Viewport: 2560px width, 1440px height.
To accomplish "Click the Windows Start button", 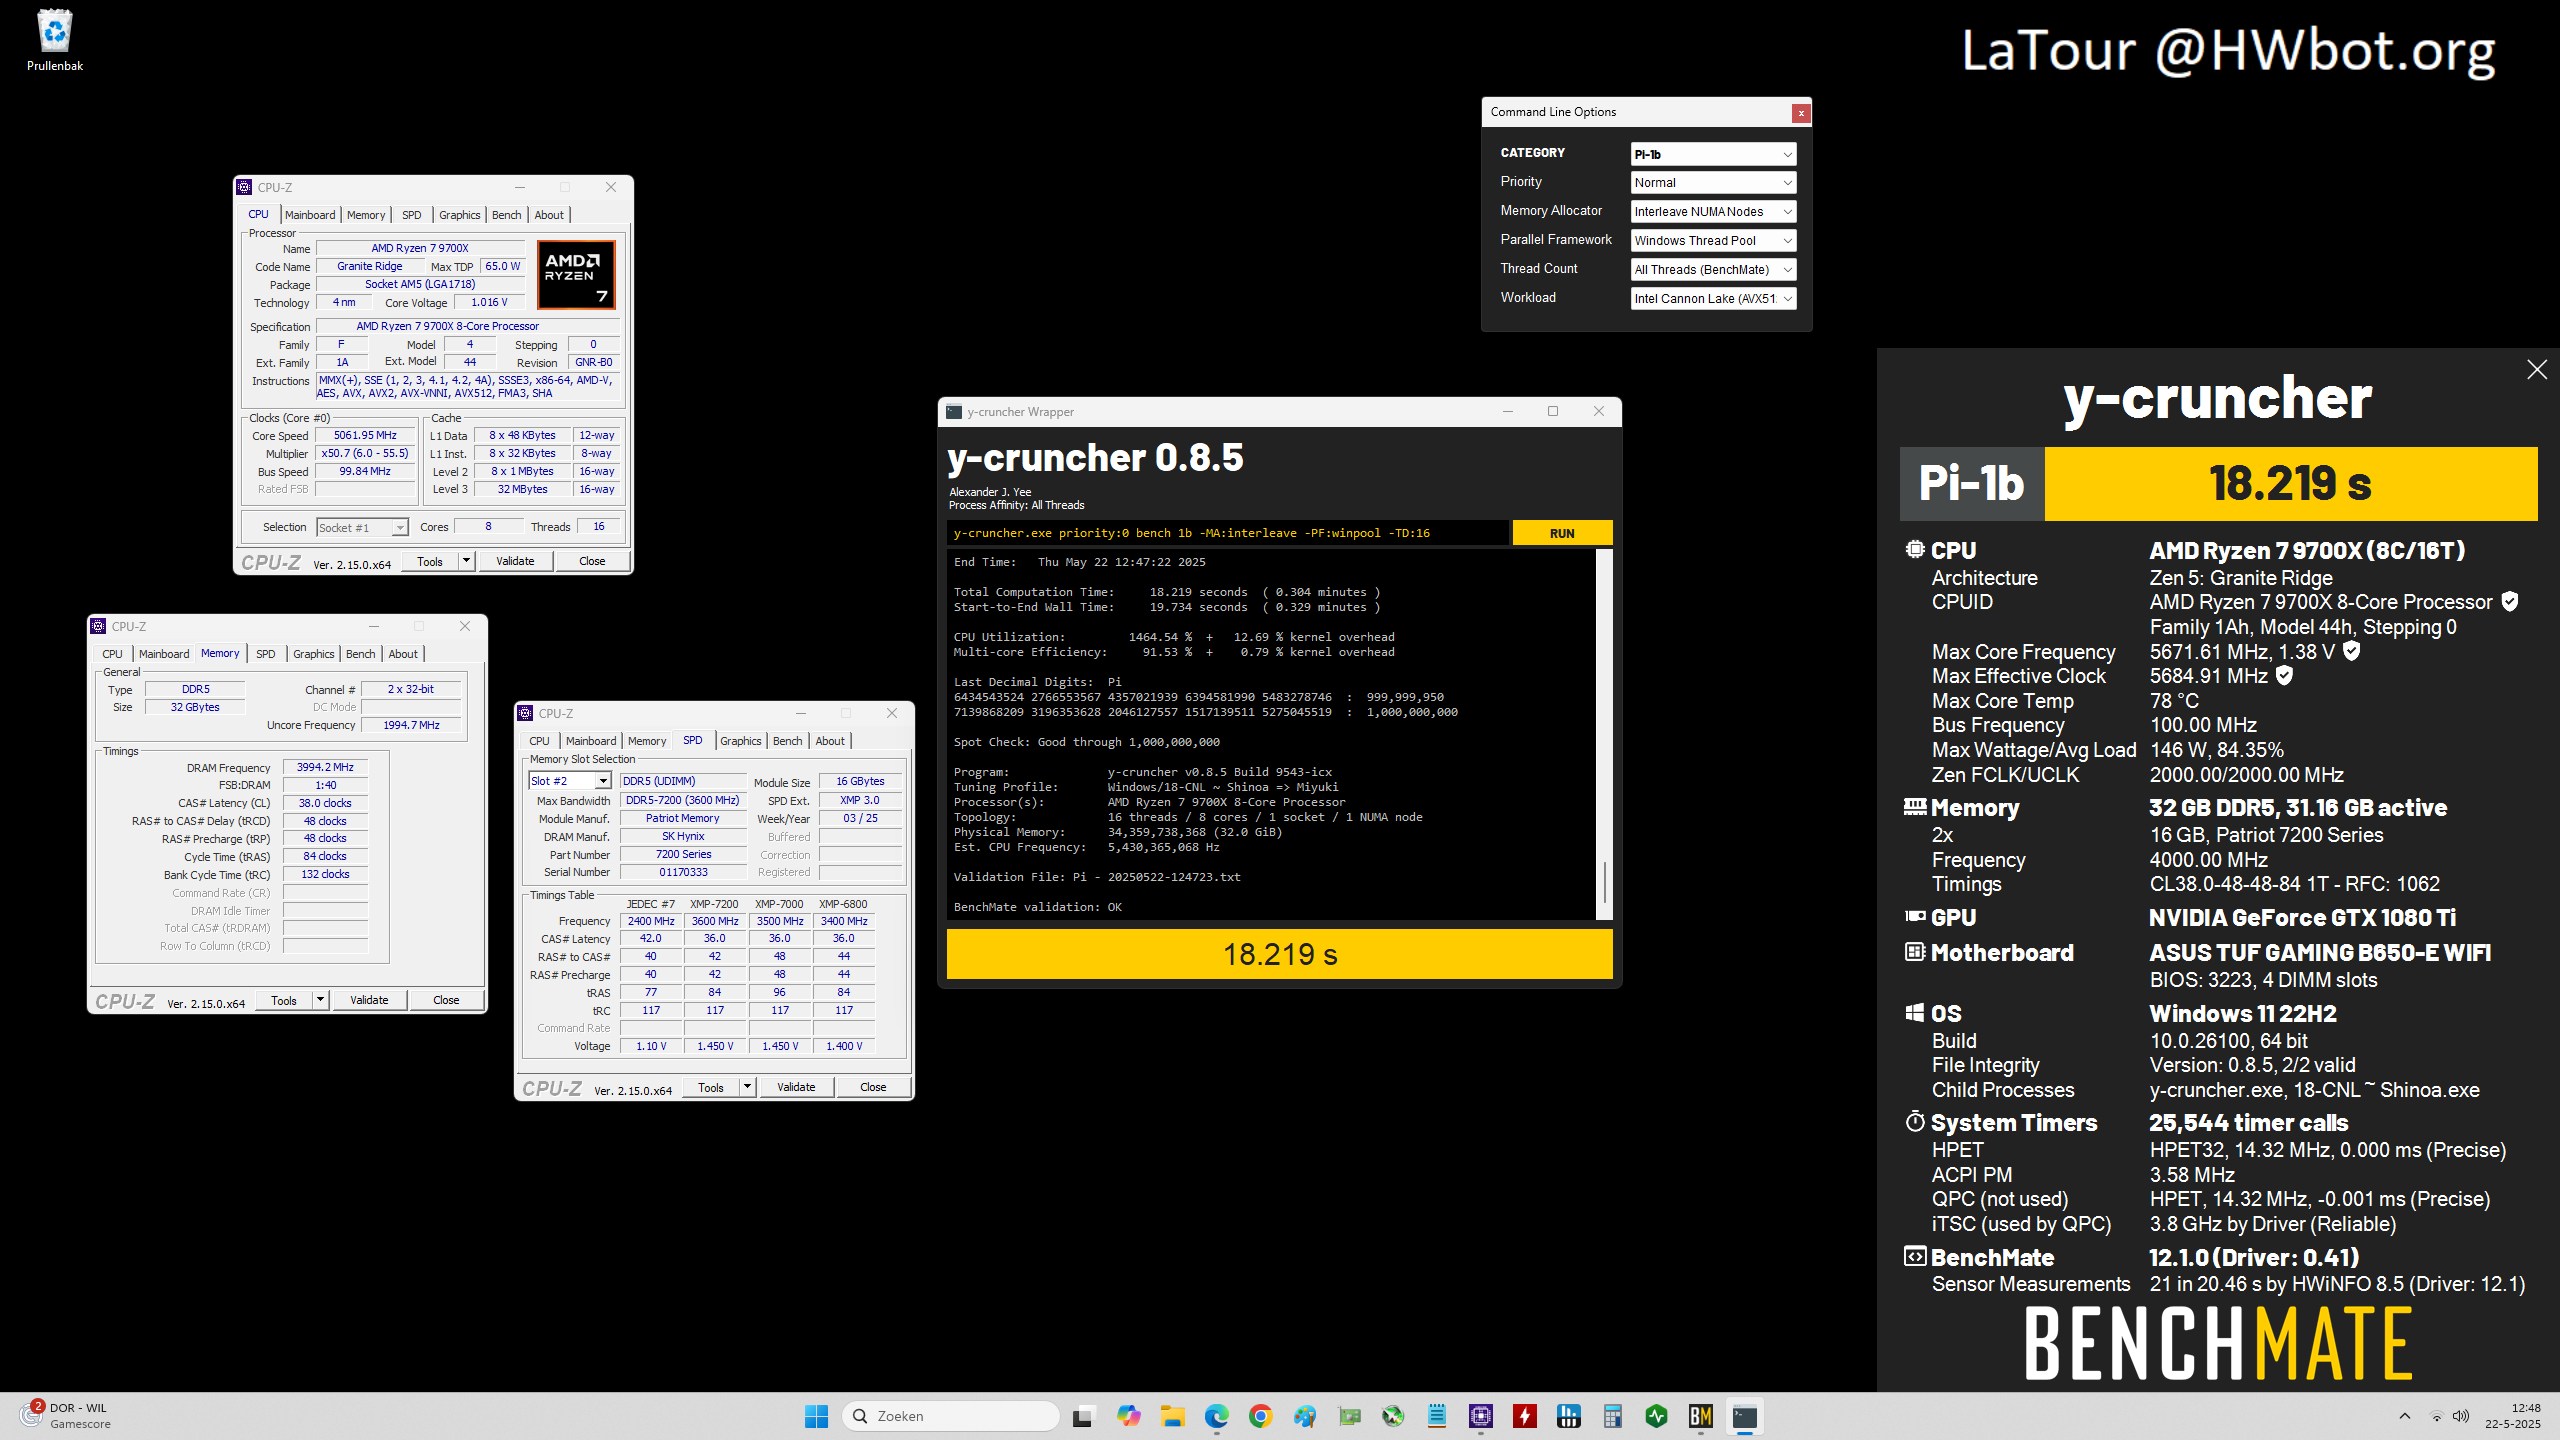I will coord(816,1416).
